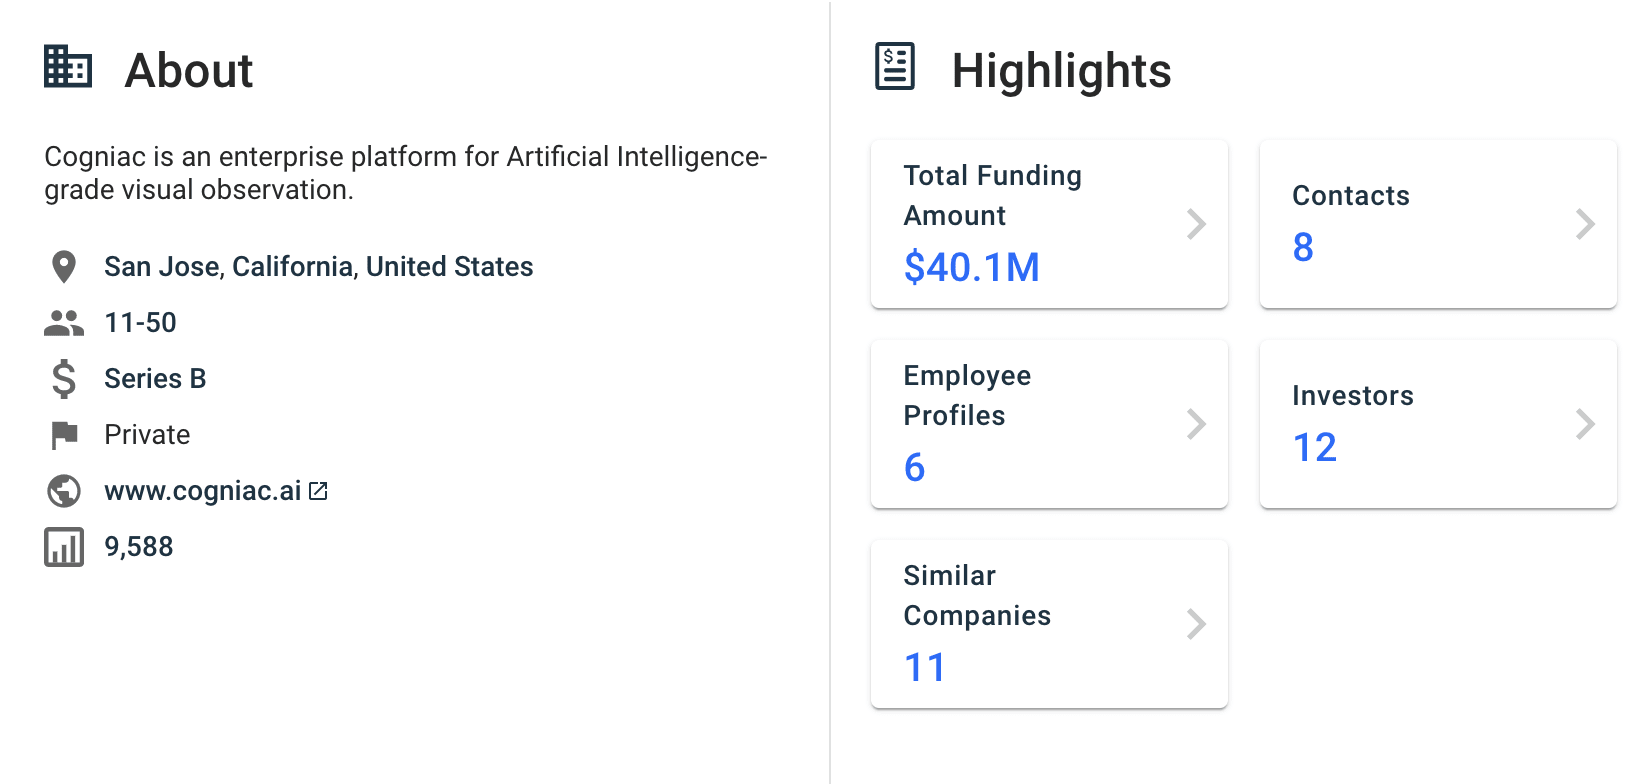Click the globe website icon
Image resolution: width=1652 pixels, height=784 pixels.
64,491
